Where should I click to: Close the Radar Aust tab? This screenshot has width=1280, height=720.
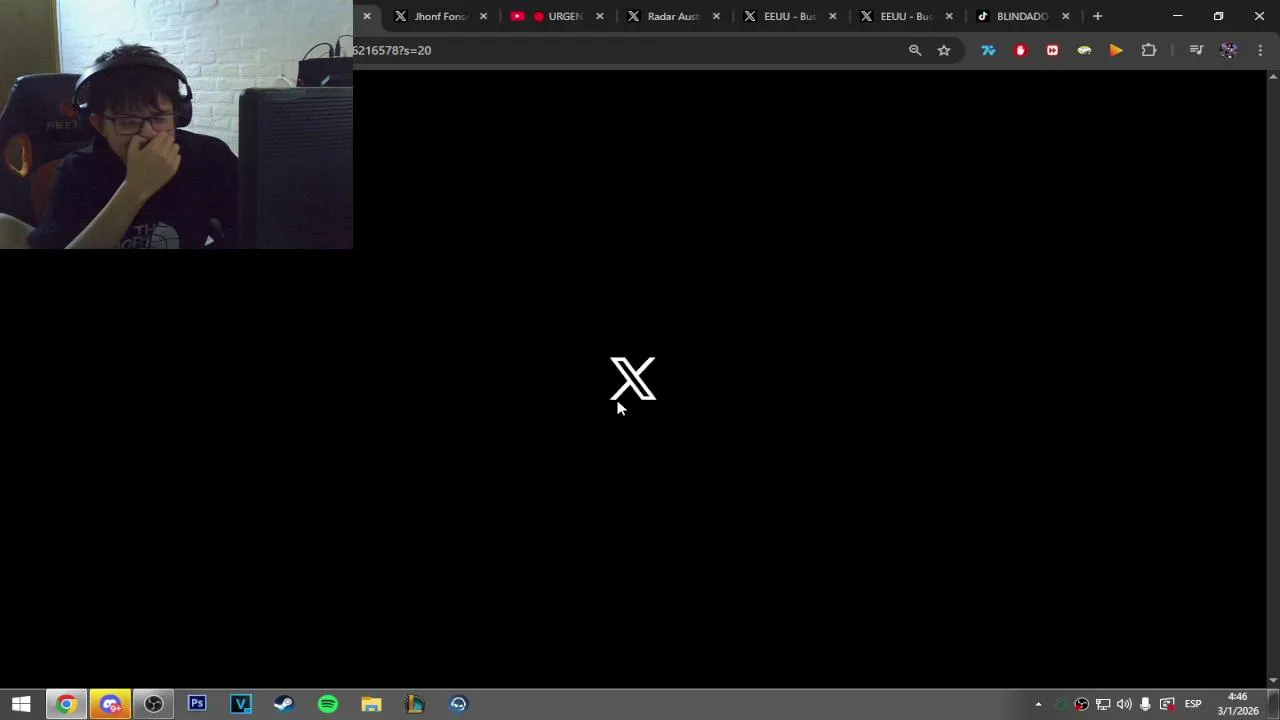click(x=716, y=16)
